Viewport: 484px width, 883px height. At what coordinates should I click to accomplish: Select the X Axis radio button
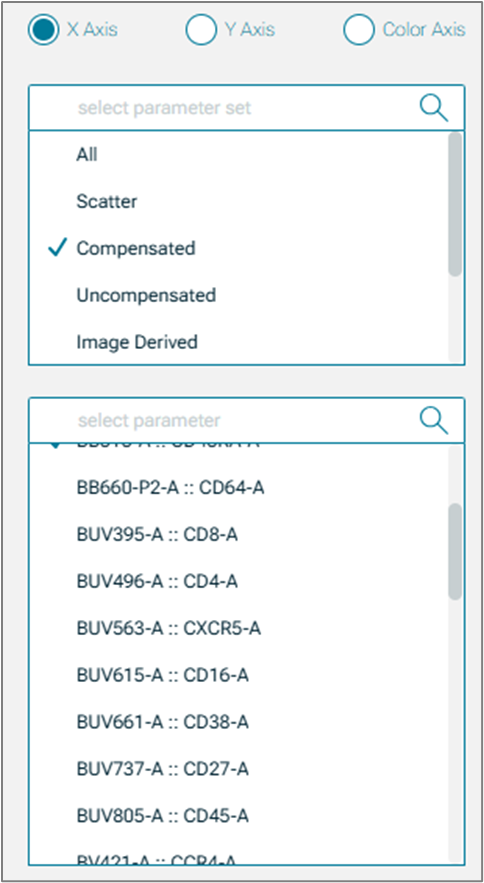click(x=43, y=29)
